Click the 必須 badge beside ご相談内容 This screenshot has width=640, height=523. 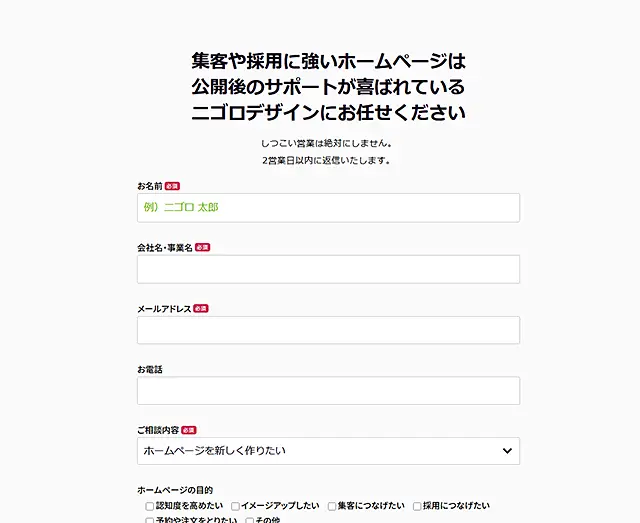click(189, 430)
